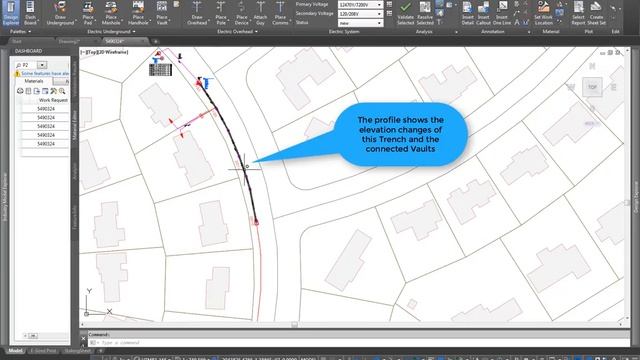Click the first icon in Dashboard materials toolbar

point(20,91)
